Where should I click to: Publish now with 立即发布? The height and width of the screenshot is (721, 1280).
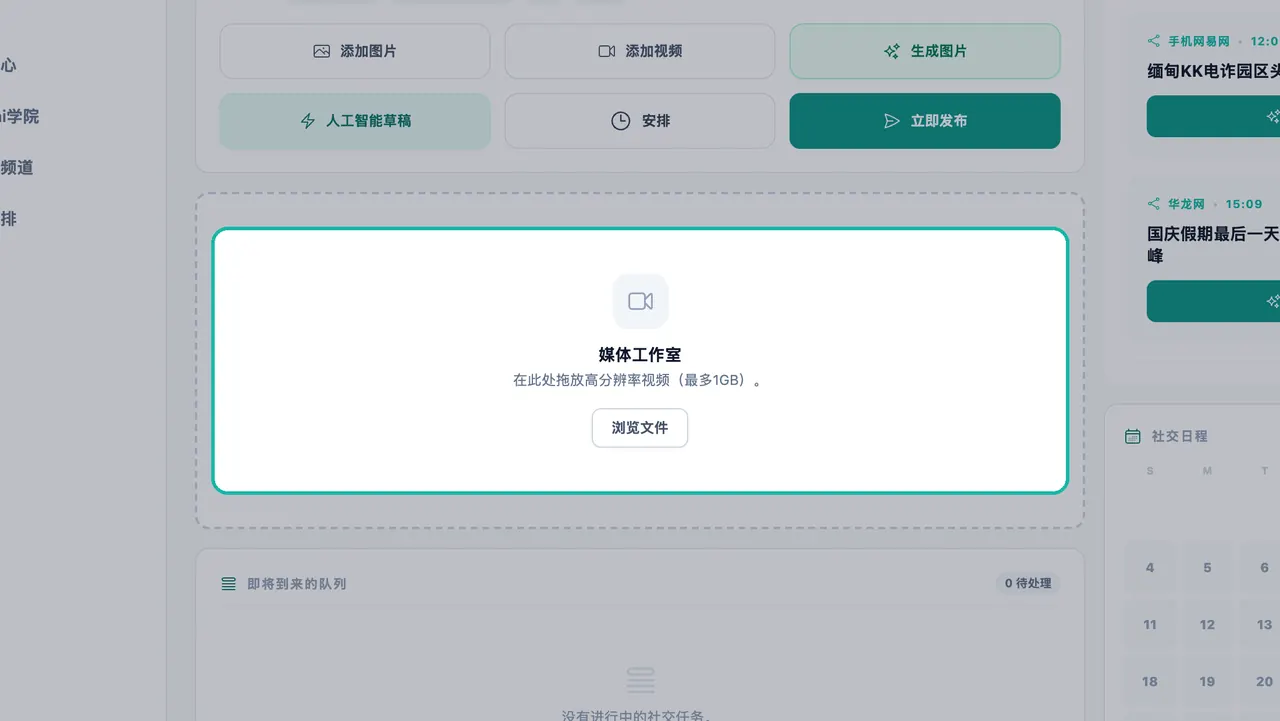pyautogui.click(x=925, y=121)
